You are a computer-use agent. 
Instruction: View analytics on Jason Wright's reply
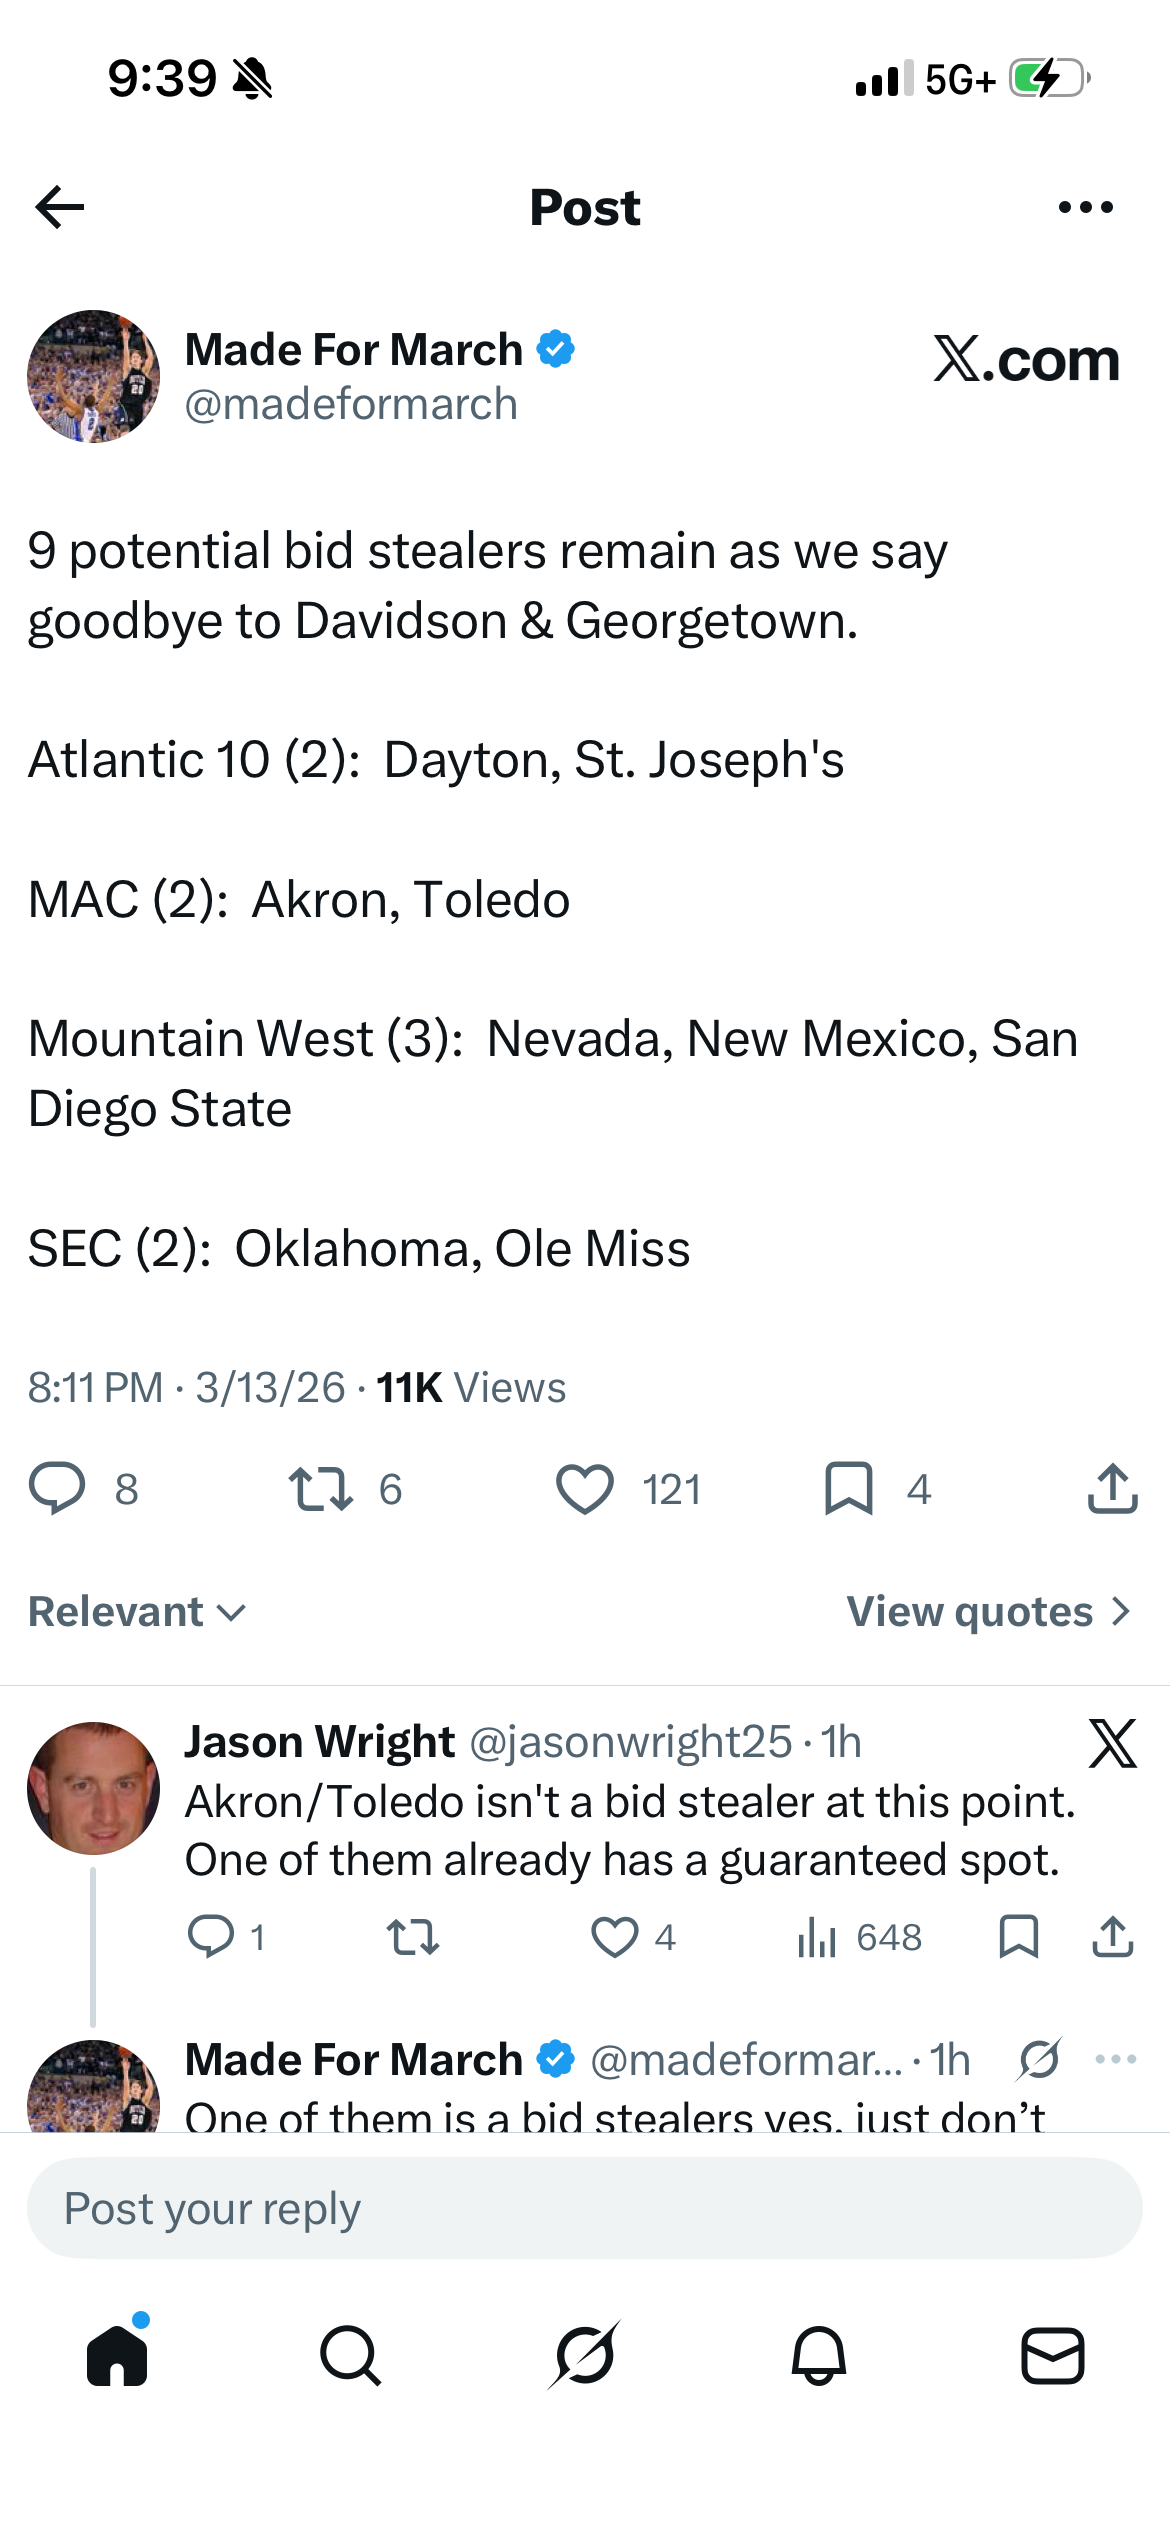pos(818,1937)
